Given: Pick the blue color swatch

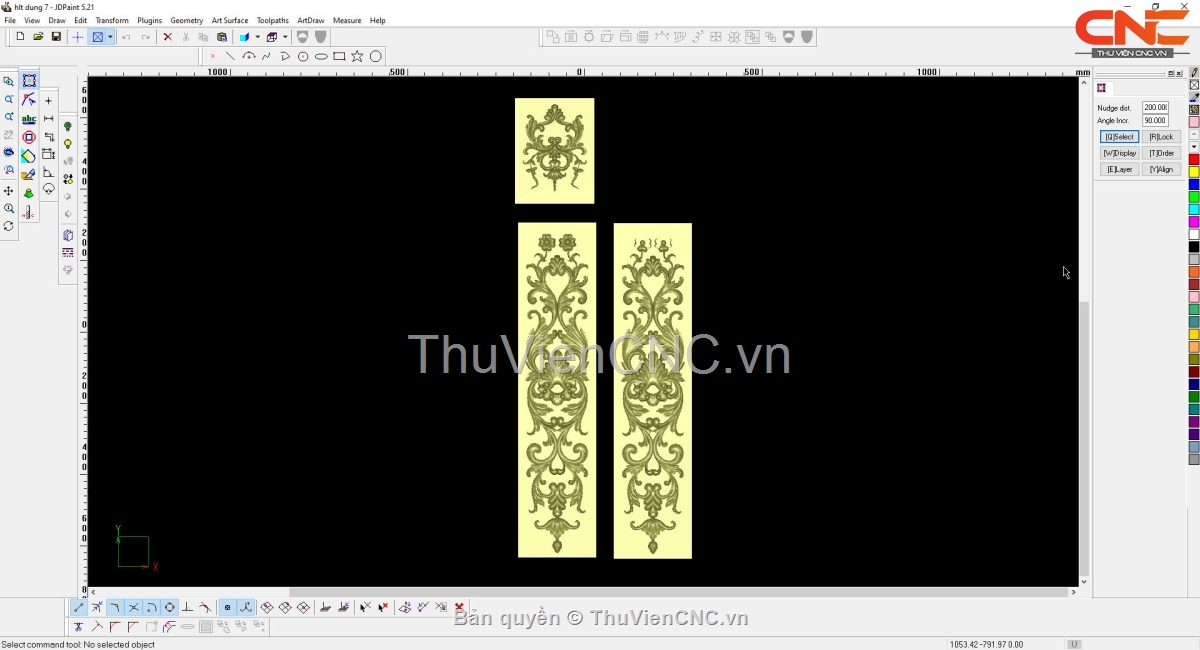Looking at the screenshot, I should click(x=1194, y=185).
